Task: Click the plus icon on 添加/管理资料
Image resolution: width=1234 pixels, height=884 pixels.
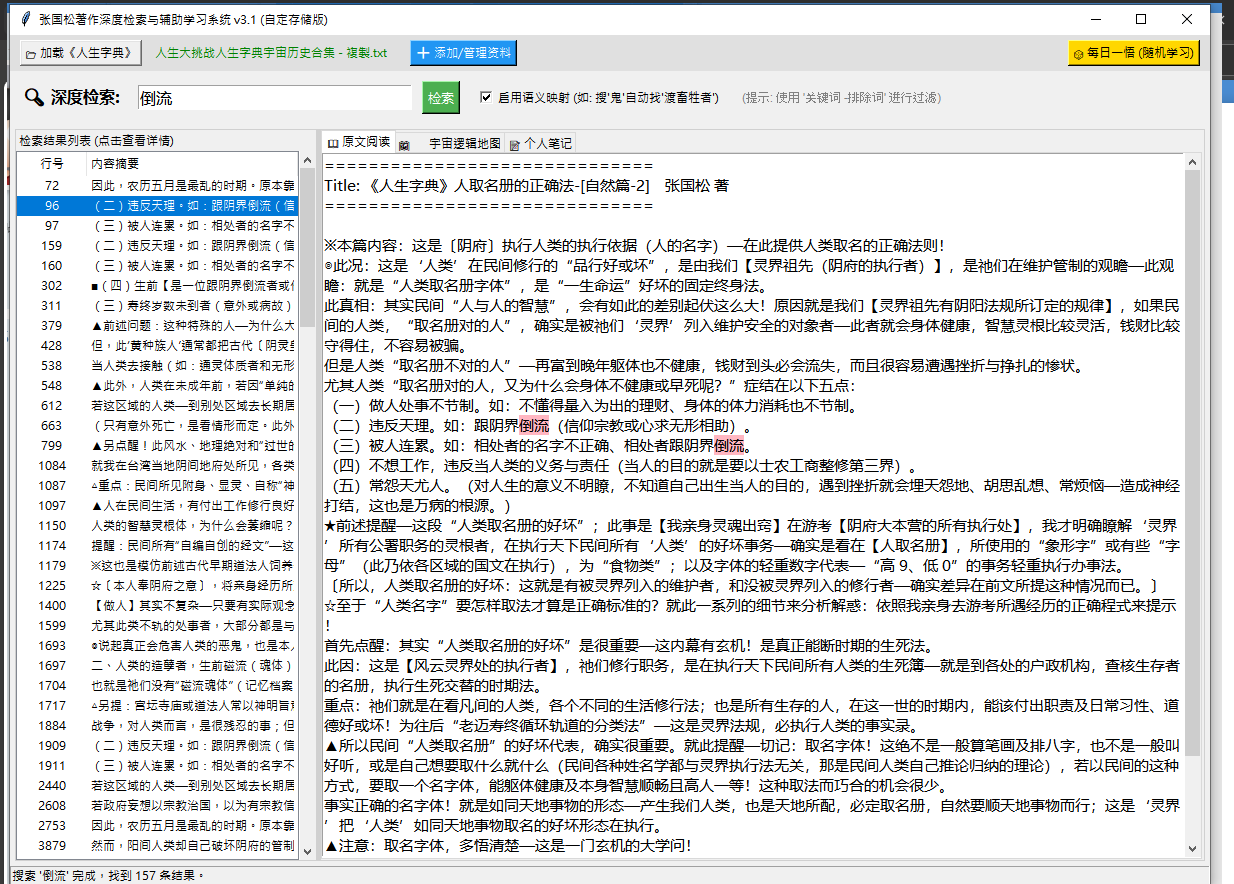Action: point(422,53)
